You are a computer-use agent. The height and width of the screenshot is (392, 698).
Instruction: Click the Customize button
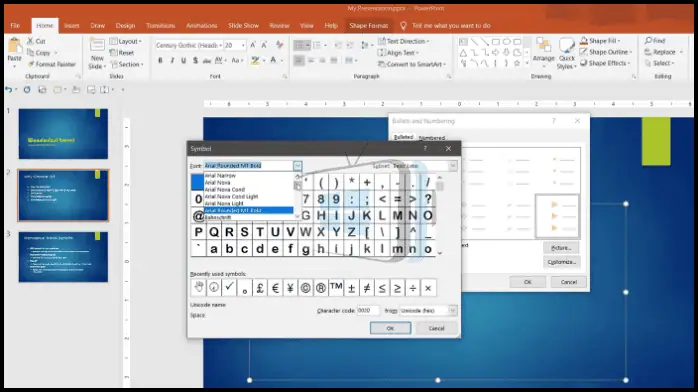coord(561,262)
